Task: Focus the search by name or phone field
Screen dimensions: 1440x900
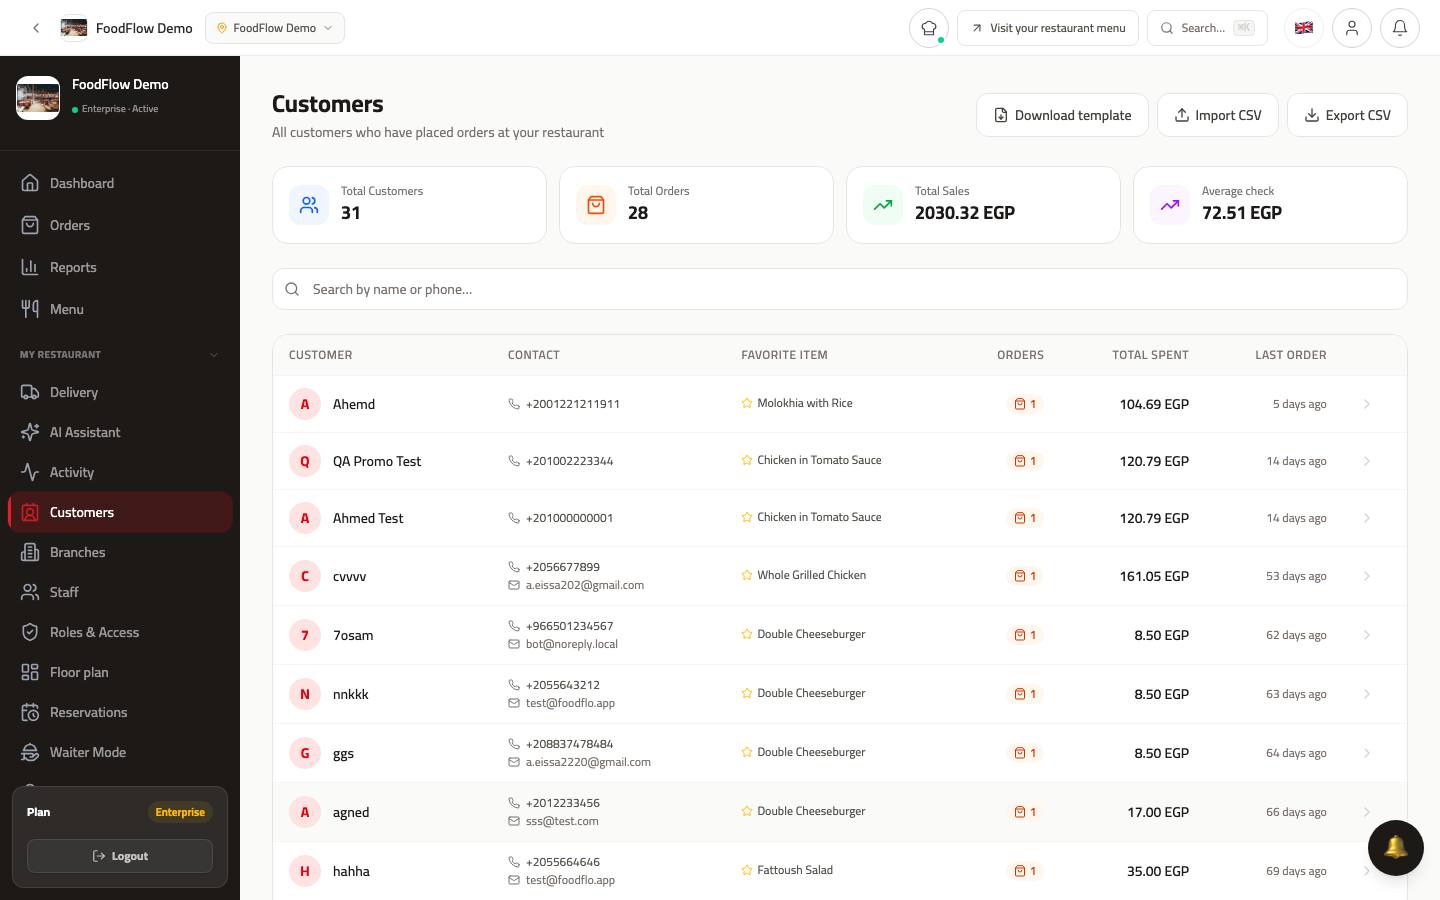Action: tap(840, 289)
